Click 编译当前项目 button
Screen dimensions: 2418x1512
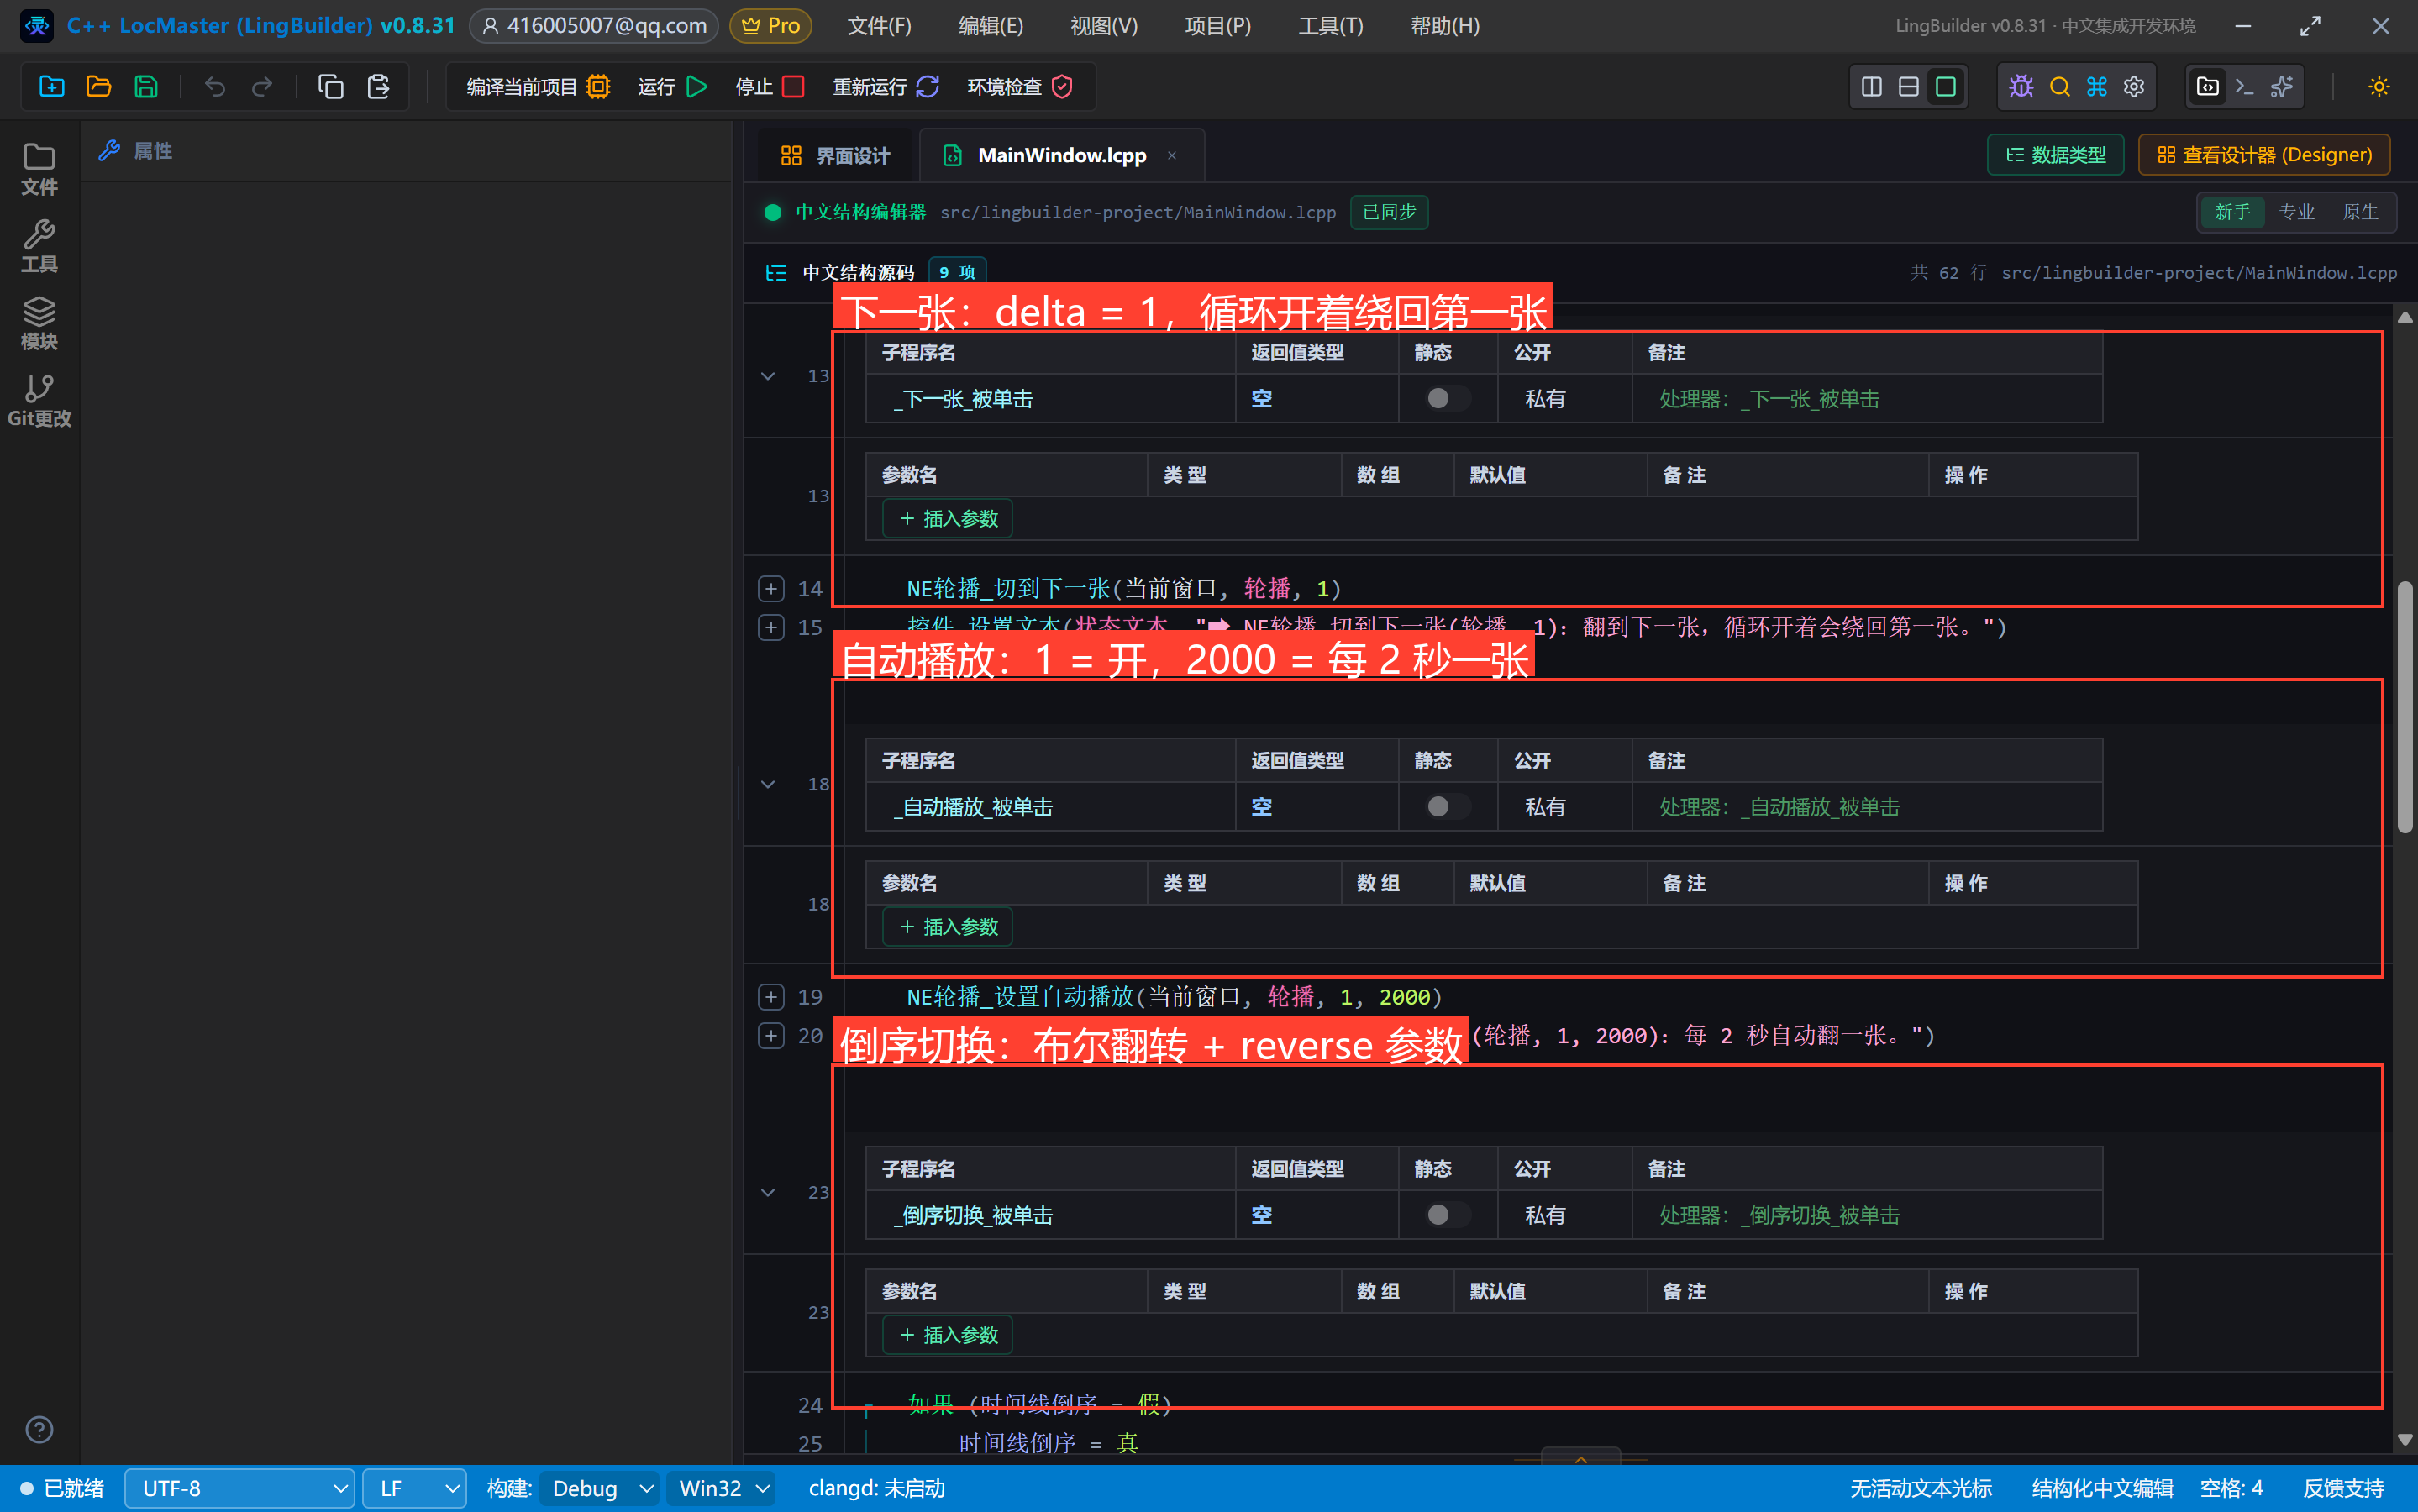coord(538,87)
